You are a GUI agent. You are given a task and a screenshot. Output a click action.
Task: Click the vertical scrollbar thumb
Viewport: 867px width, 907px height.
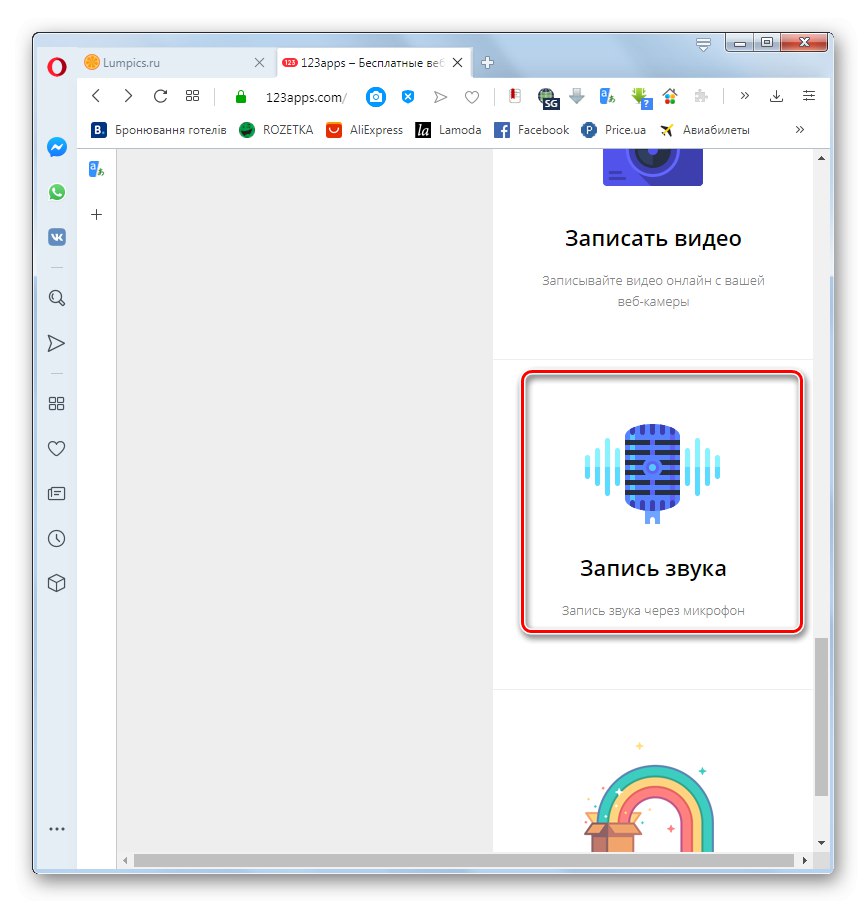click(821, 717)
